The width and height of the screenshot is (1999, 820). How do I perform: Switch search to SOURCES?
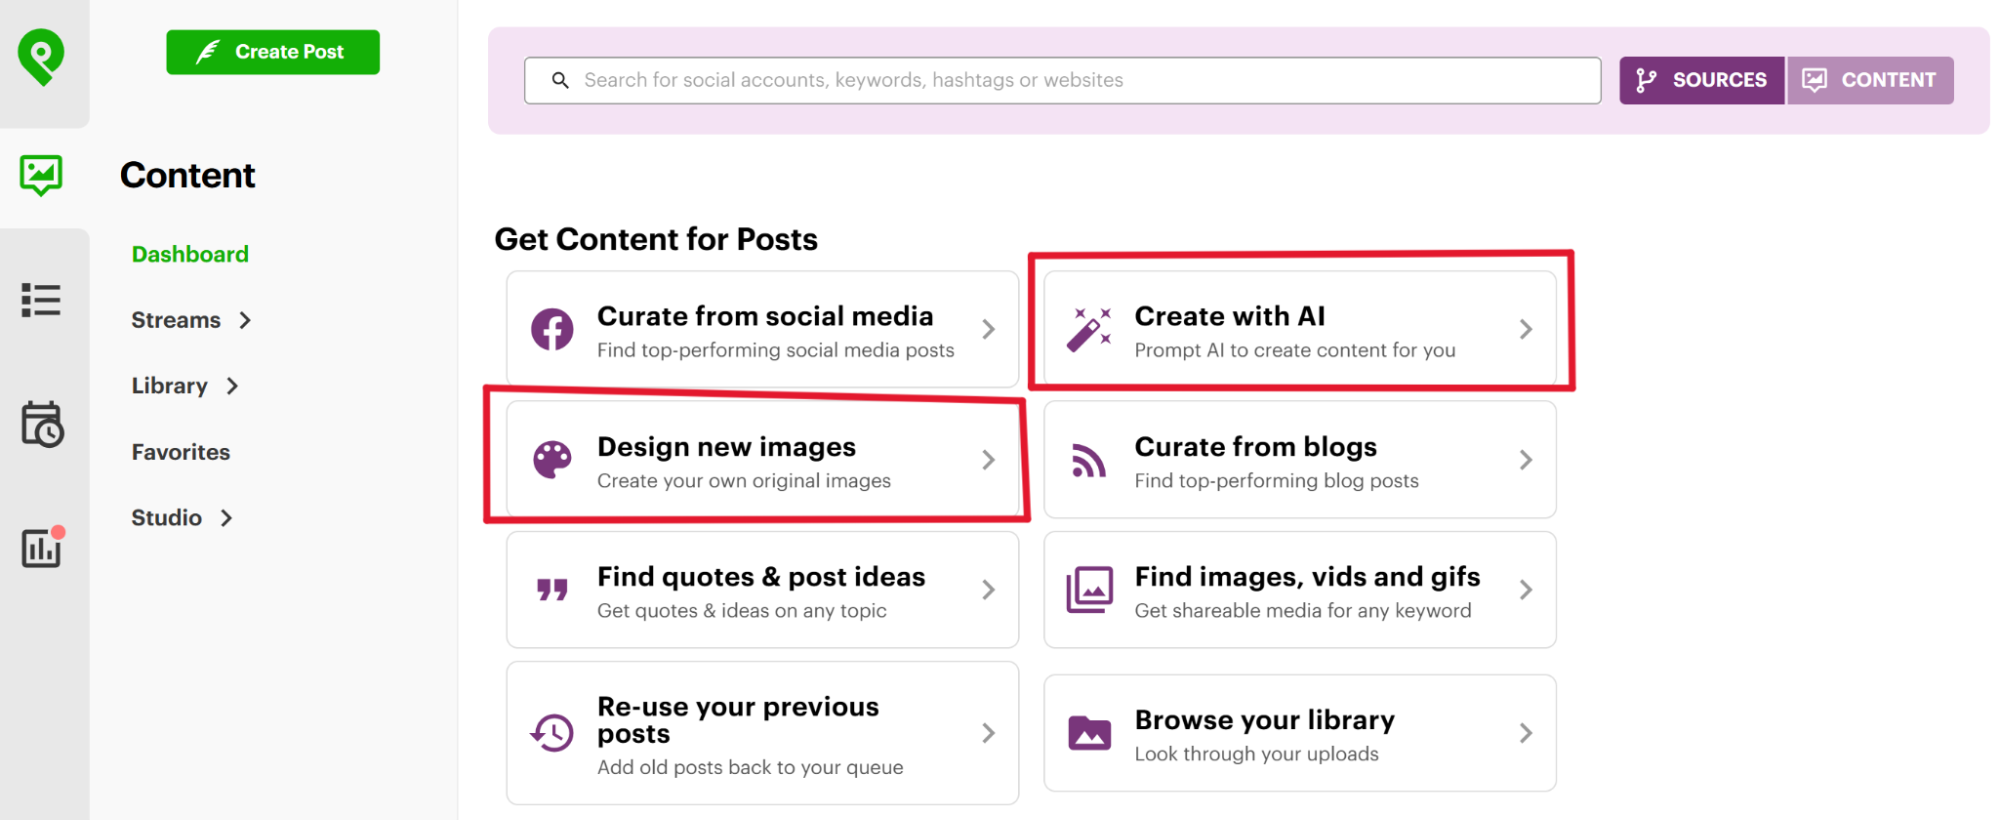pyautogui.click(x=1702, y=80)
